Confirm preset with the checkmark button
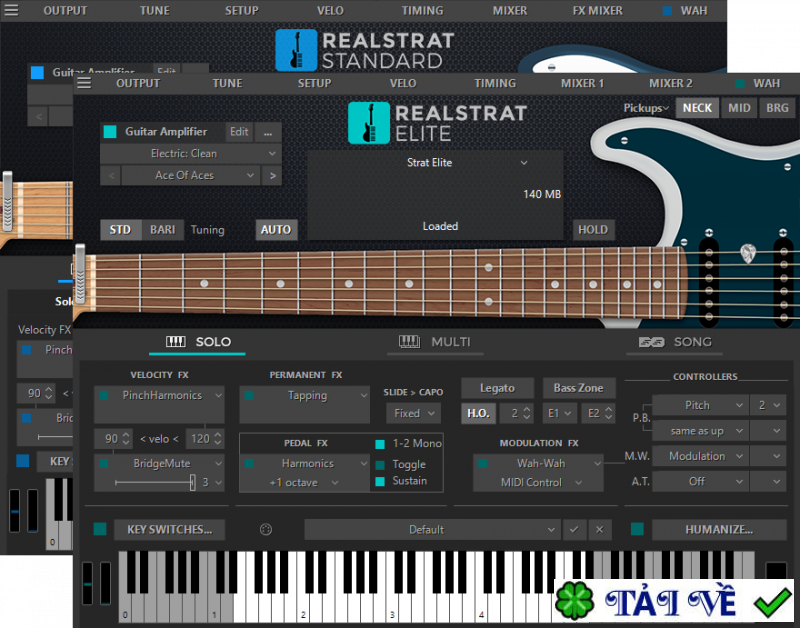 pyautogui.click(x=574, y=530)
